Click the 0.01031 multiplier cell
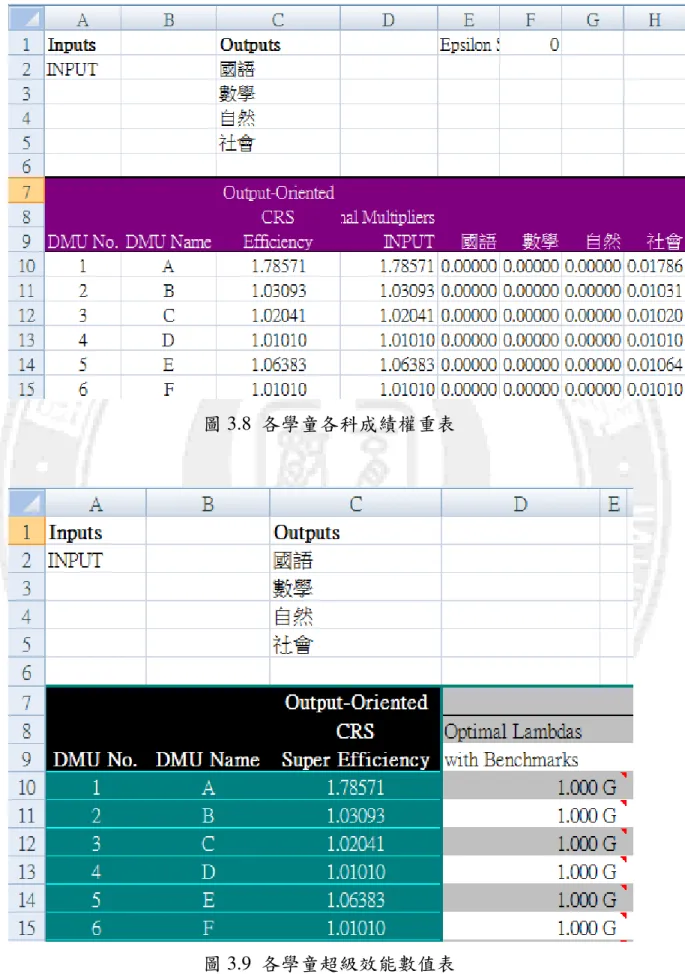 655,290
